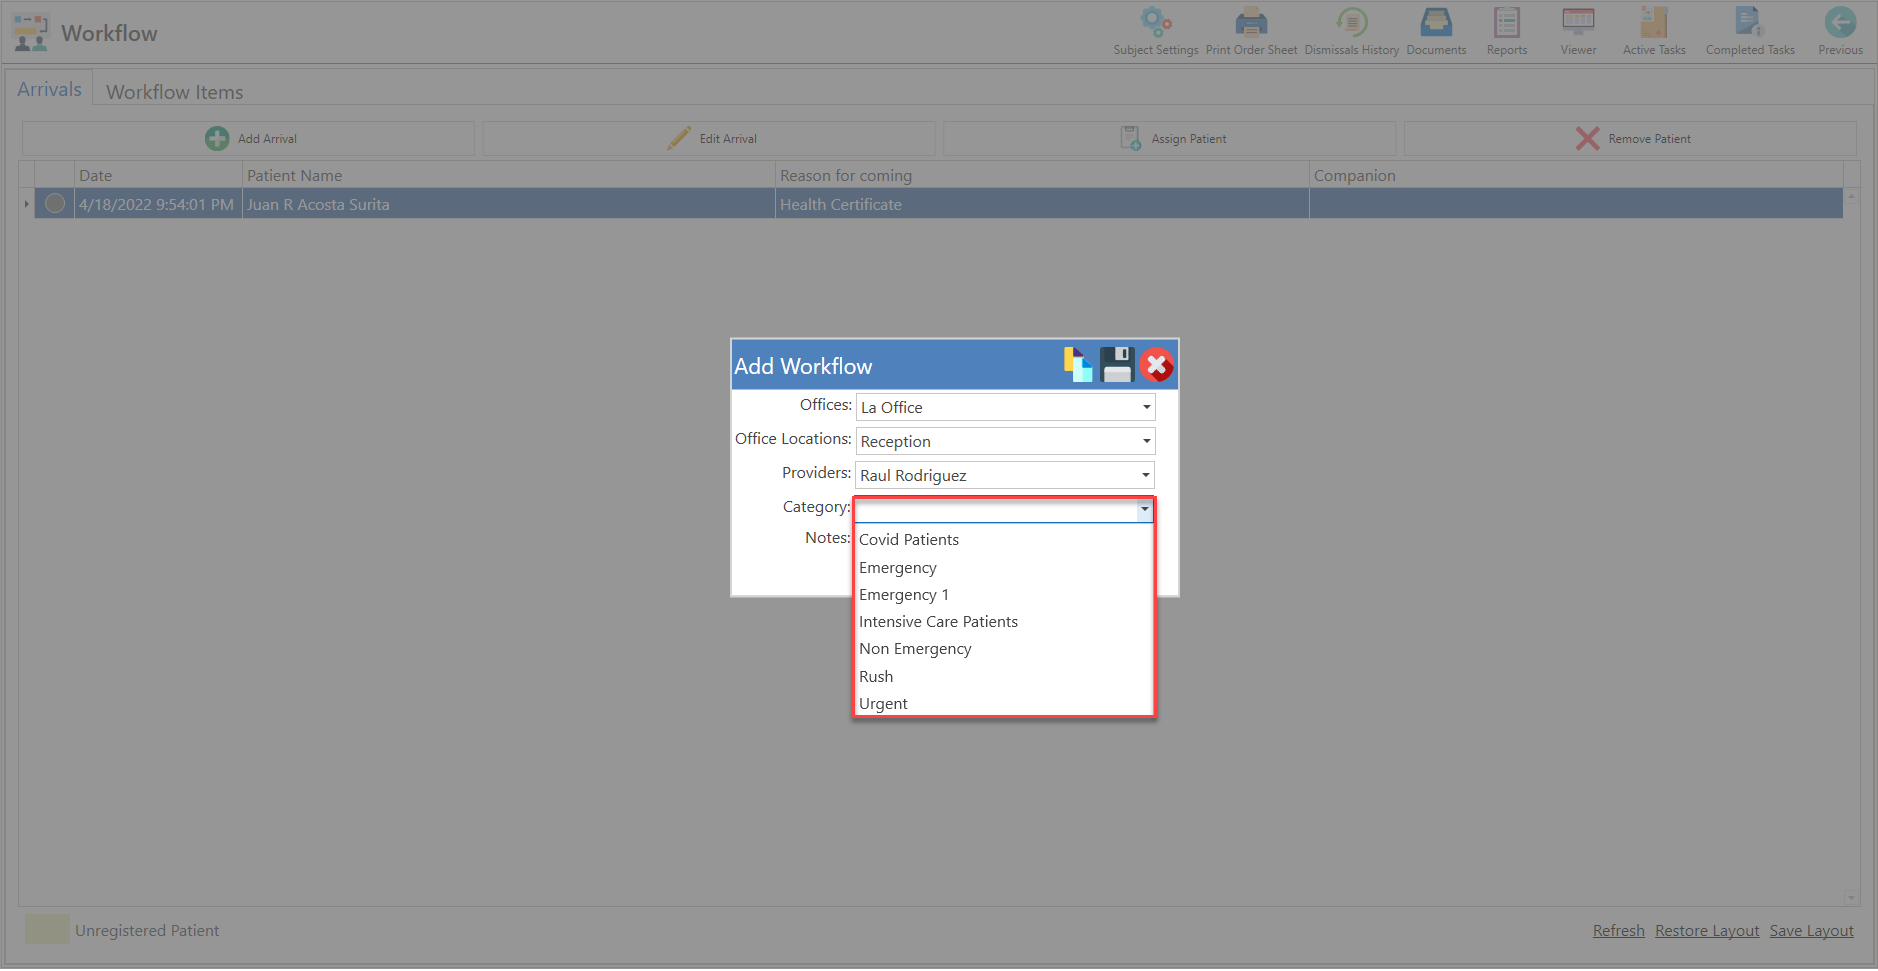Sort by the Patient Name column header
The width and height of the screenshot is (1878, 971).
tap(509, 176)
